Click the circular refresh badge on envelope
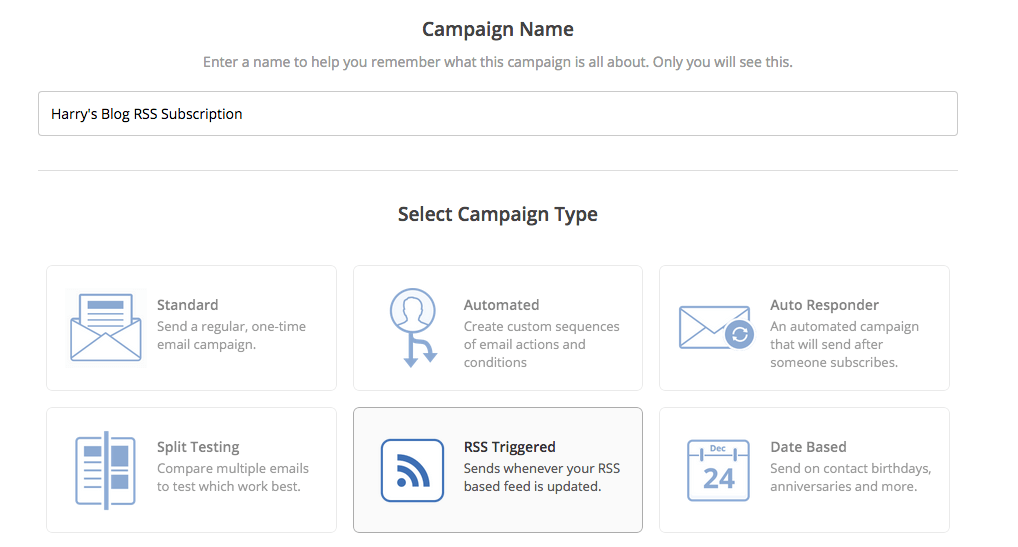Viewport: 1018px width, 547px height. coord(739,335)
